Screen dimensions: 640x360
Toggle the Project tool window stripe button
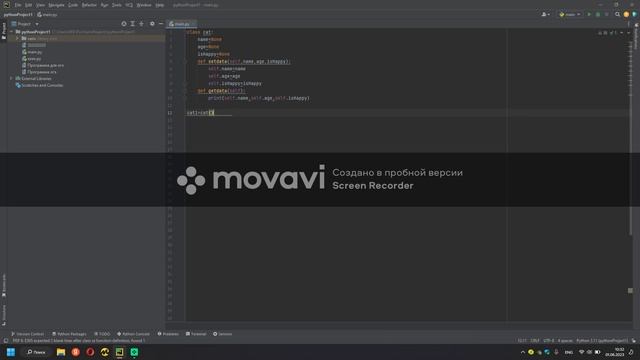pyautogui.click(x=4, y=31)
